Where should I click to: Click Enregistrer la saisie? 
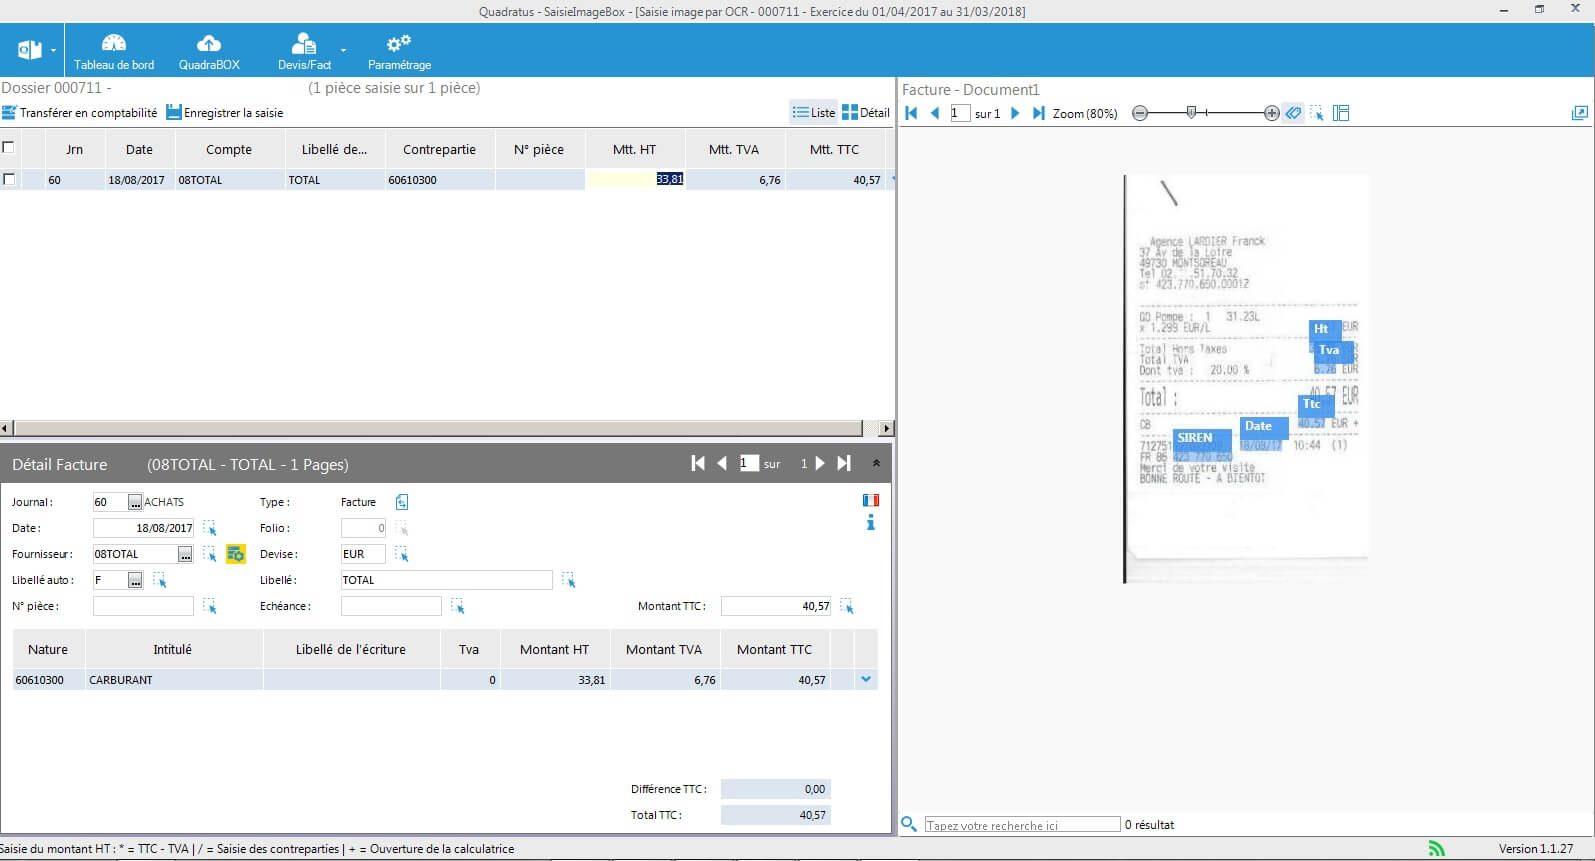tap(225, 113)
